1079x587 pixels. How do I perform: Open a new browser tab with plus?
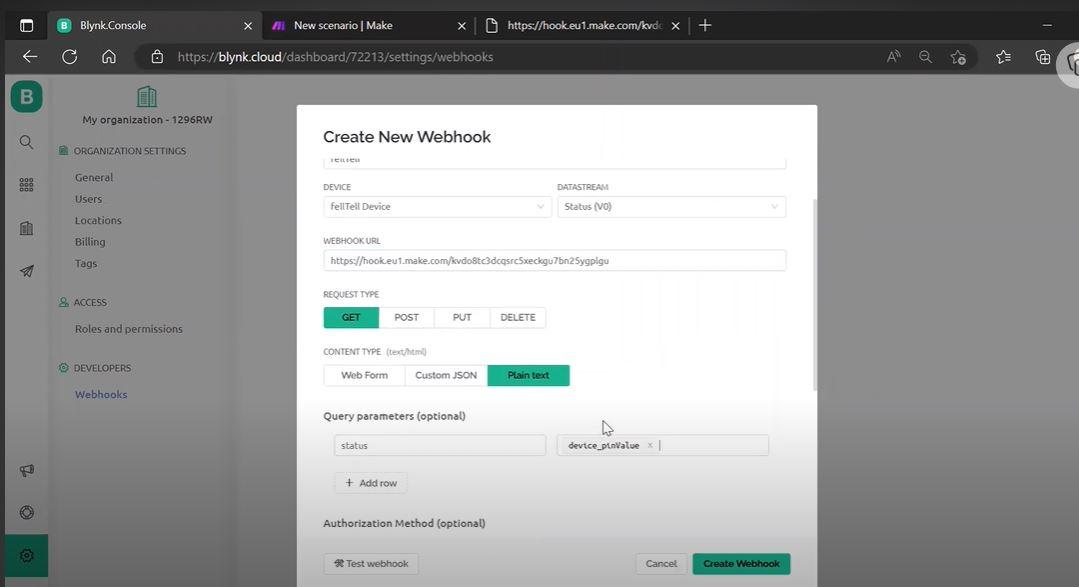pos(705,25)
